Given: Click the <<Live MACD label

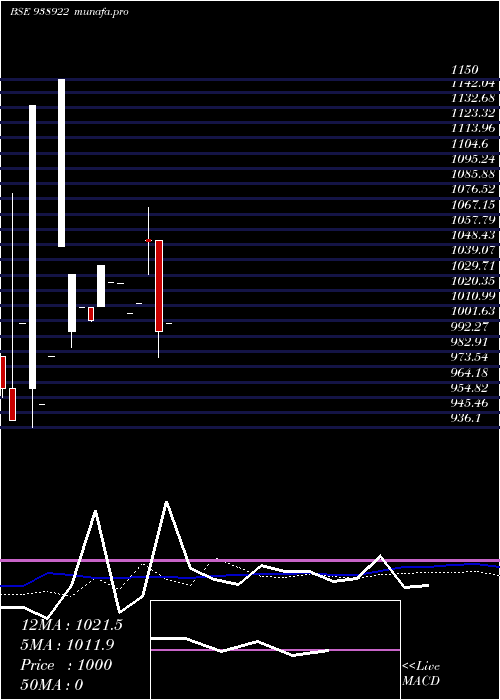Looking at the screenshot, I should 421,673.
